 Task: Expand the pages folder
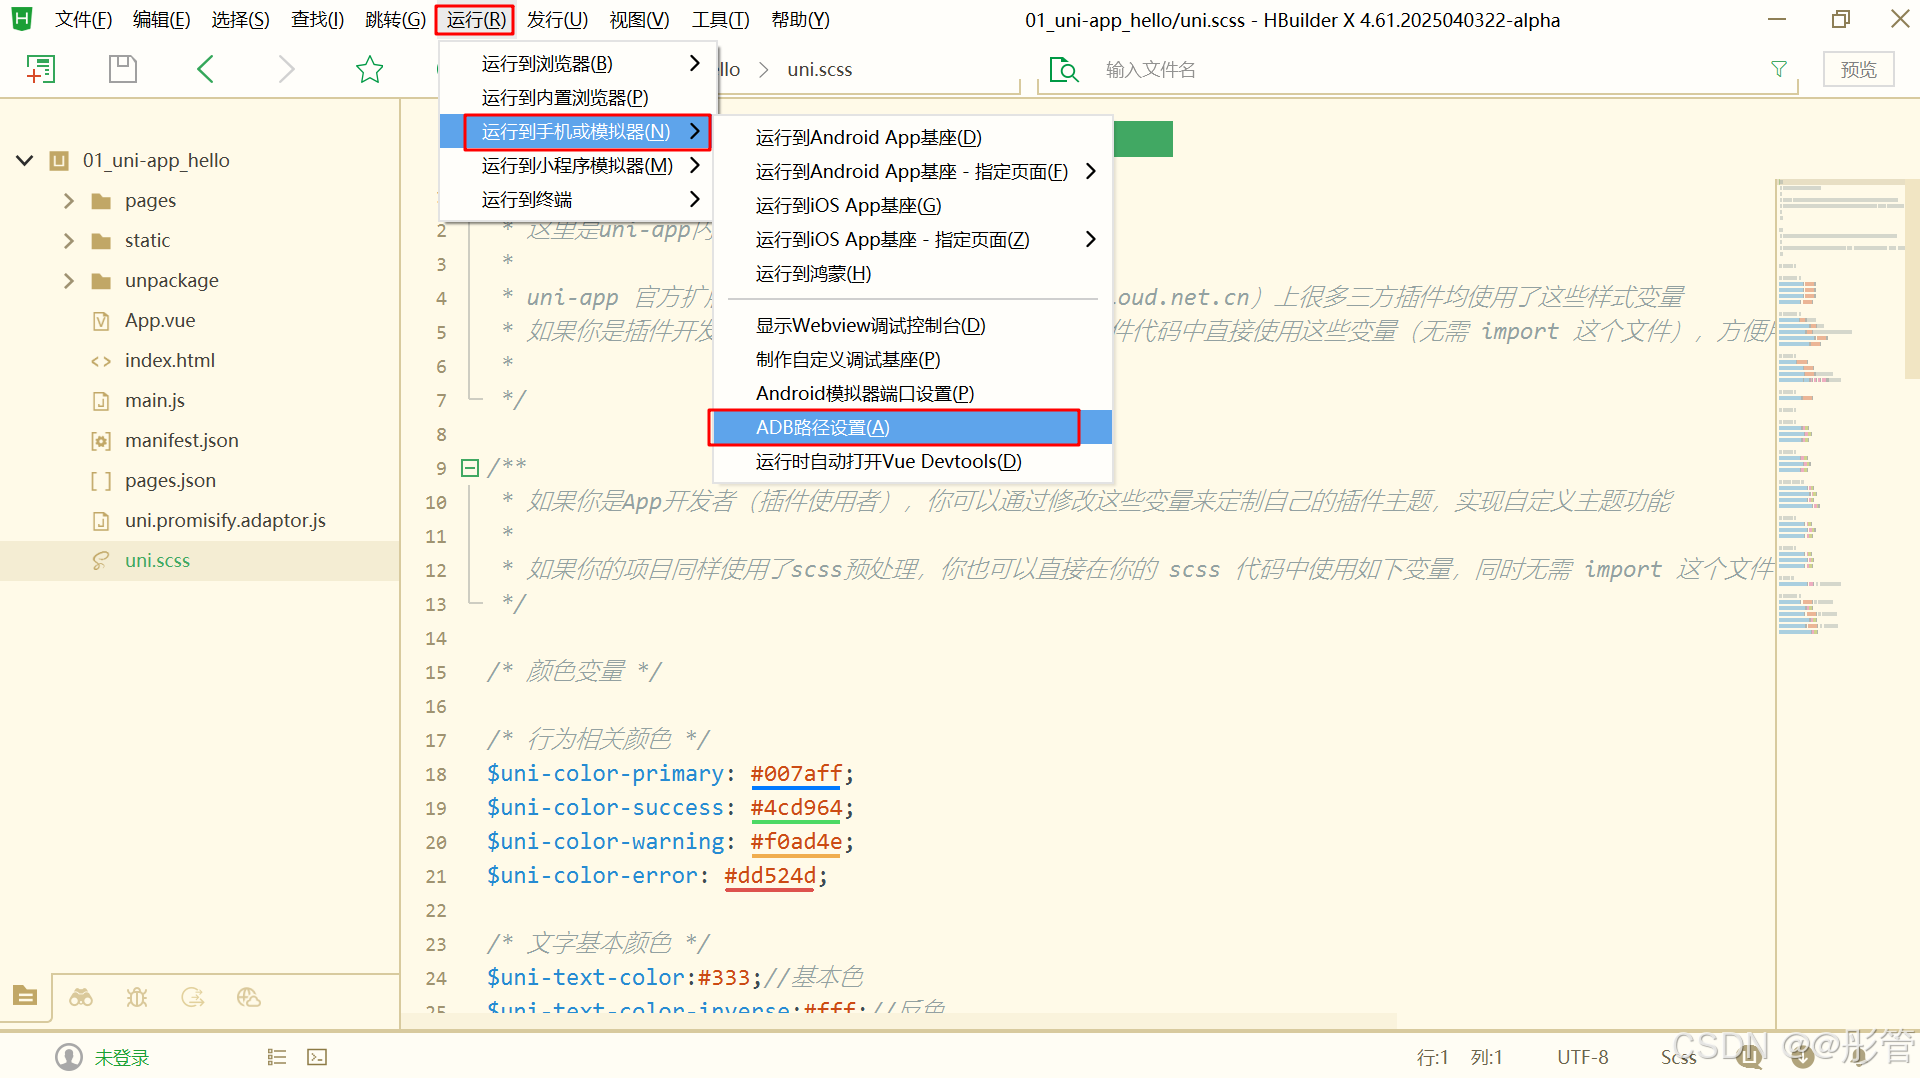click(68, 201)
